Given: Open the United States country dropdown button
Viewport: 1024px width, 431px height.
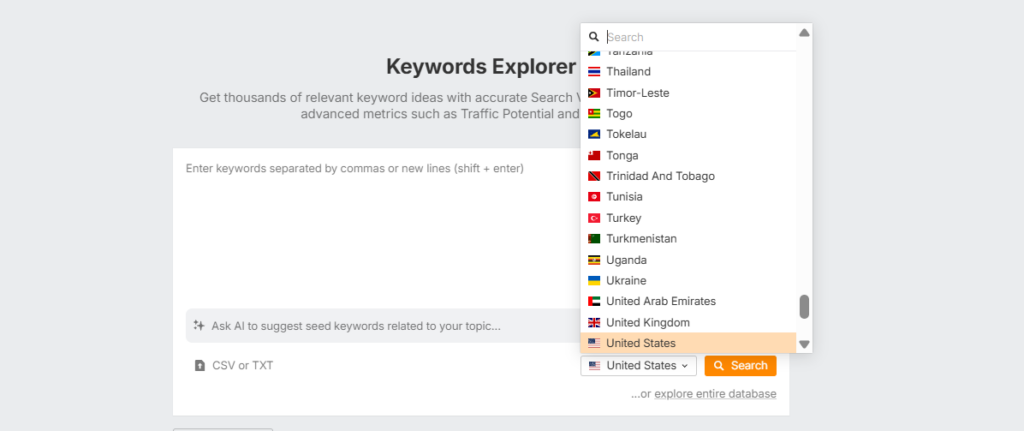Looking at the screenshot, I should click(x=639, y=366).
